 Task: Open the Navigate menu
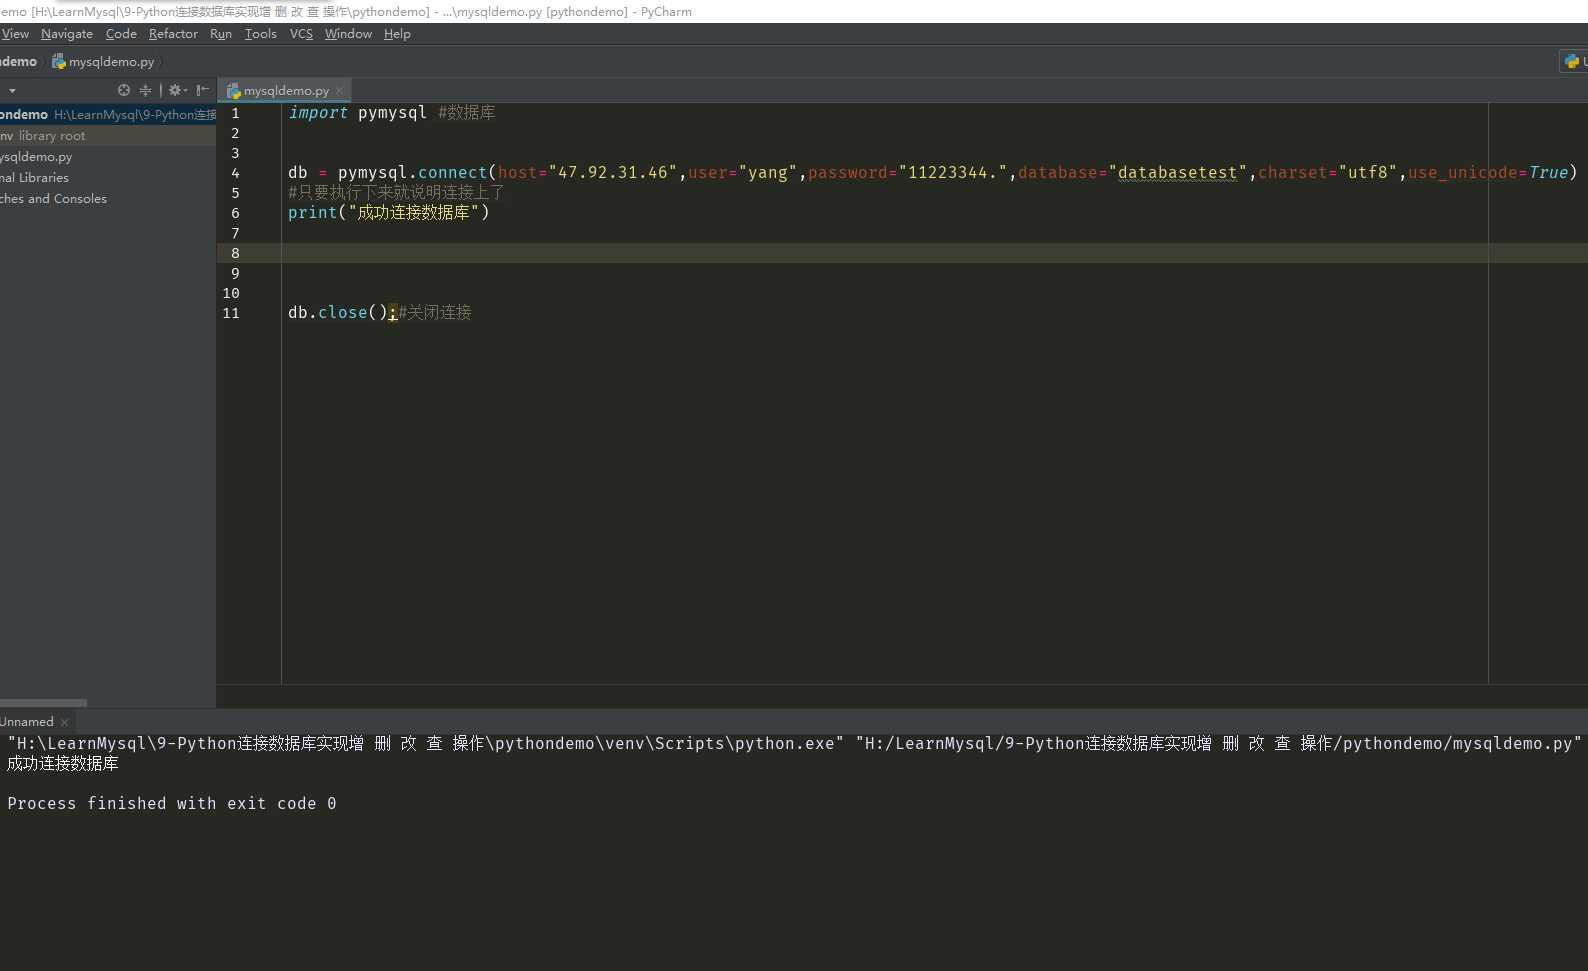[67, 34]
